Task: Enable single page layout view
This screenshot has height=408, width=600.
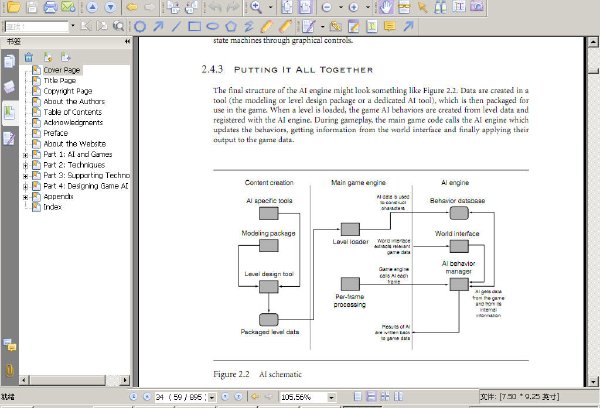Action: tap(357, 397)
